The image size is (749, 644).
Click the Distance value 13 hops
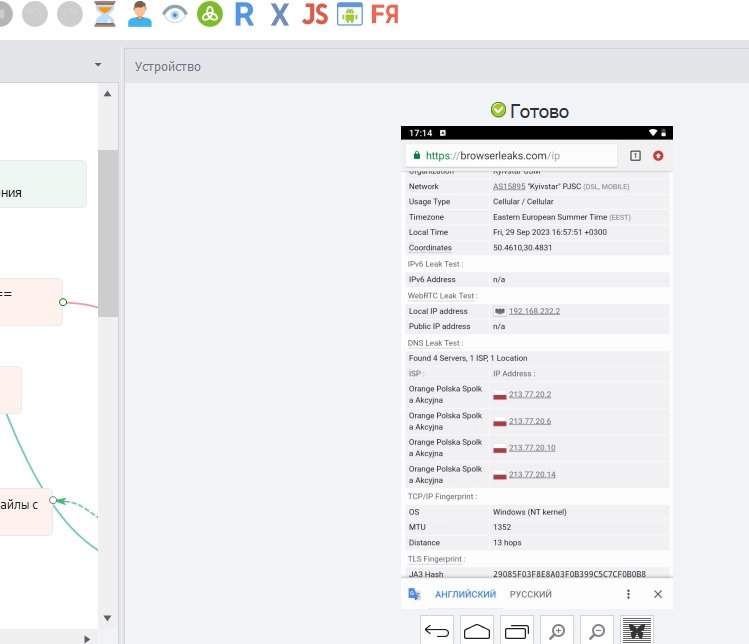[x=507, y=543]
